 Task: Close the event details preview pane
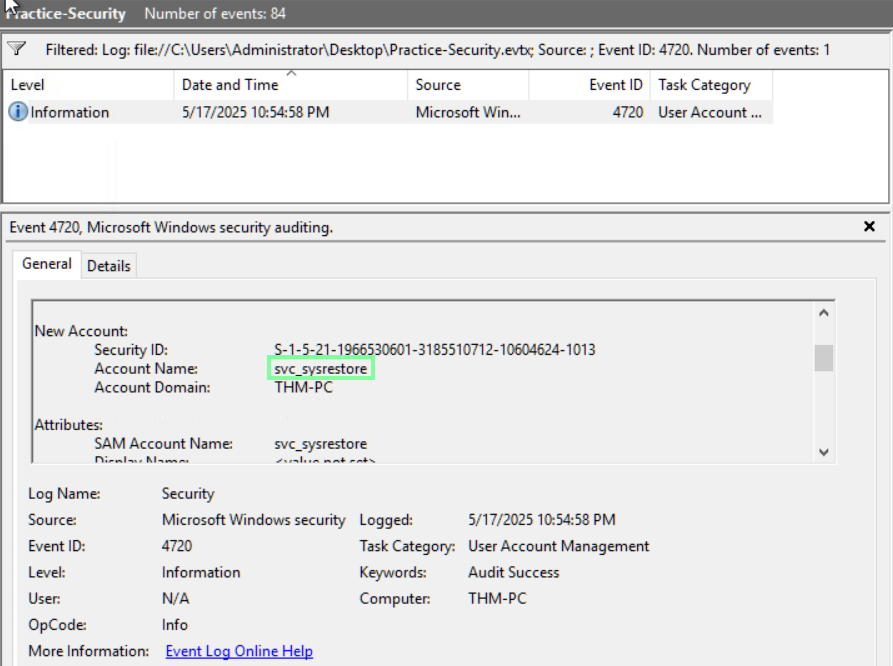tap(869, 227)
